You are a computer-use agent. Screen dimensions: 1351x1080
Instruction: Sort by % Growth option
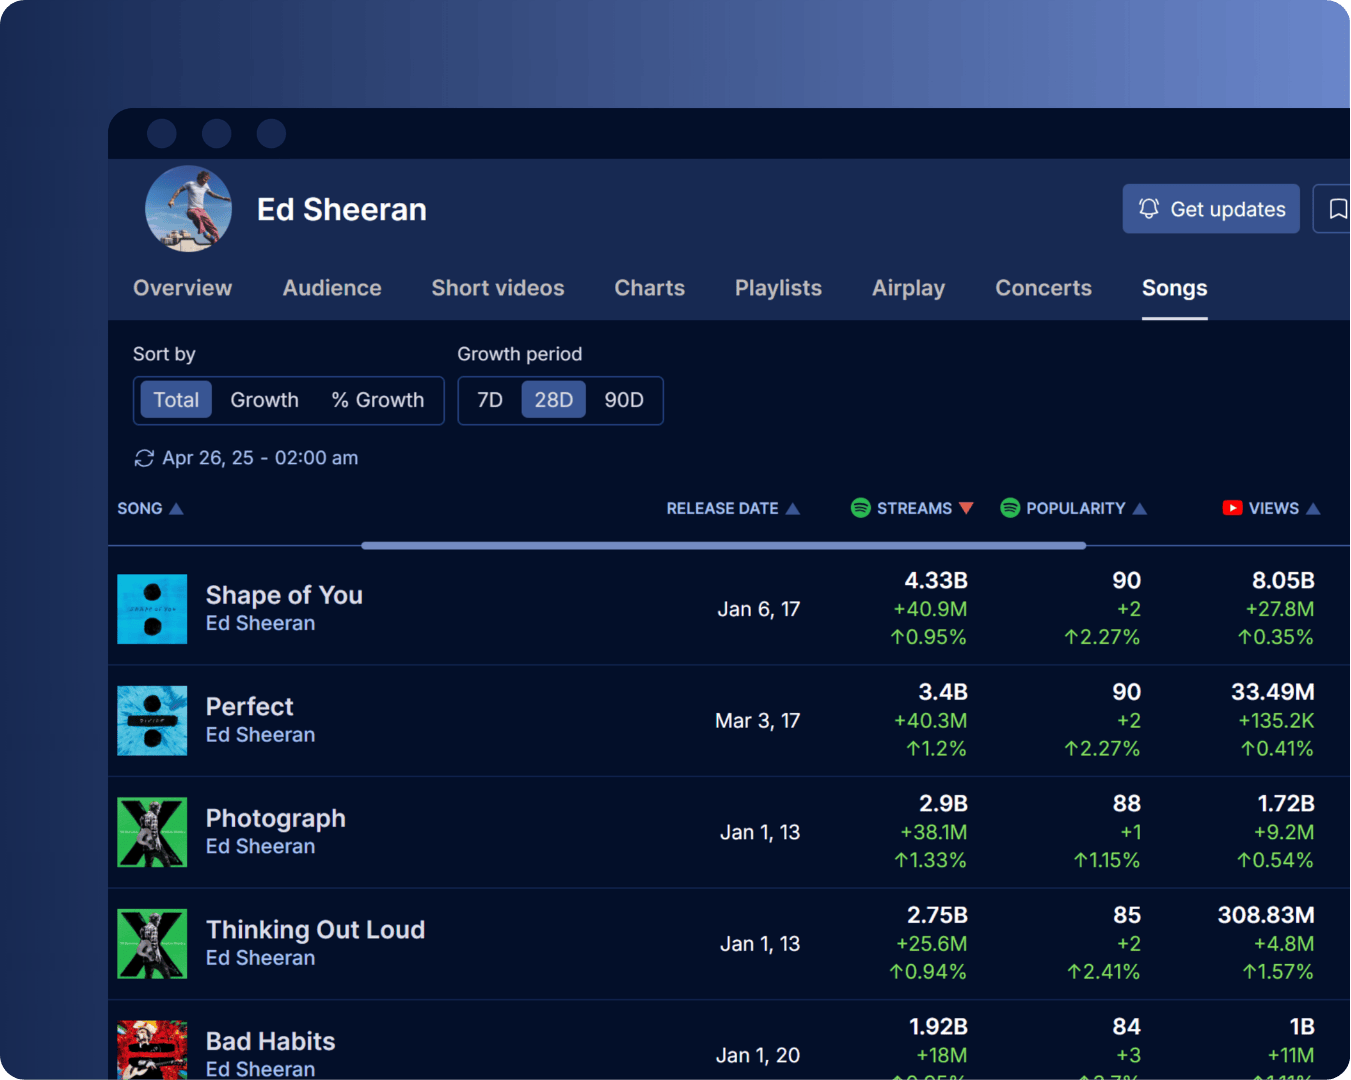[x=378, y=400]
